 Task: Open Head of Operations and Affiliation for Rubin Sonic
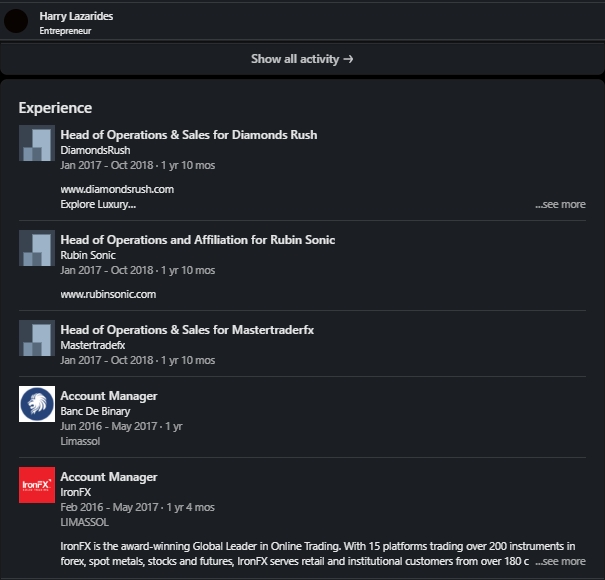[198, 240]
